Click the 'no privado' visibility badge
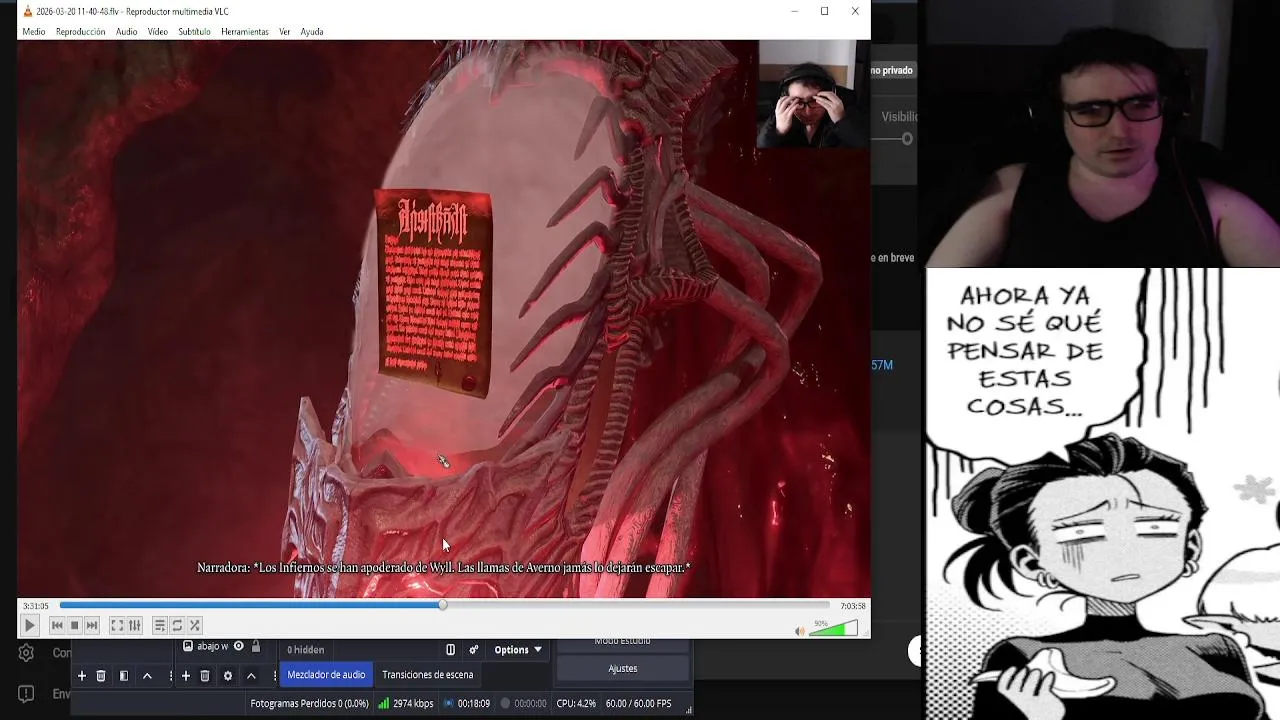Image resolution: width=1280 pixels, height=720 pixels. pos(891,71)
